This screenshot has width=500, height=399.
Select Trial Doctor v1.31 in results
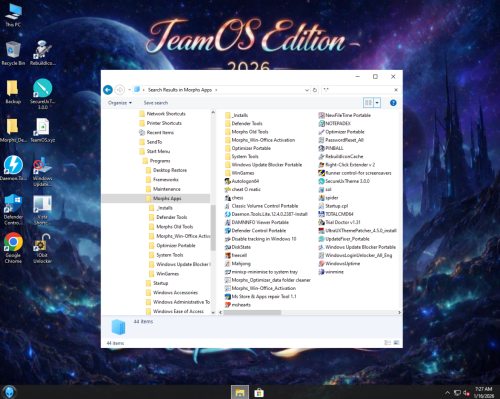click(x=339, y=222)
